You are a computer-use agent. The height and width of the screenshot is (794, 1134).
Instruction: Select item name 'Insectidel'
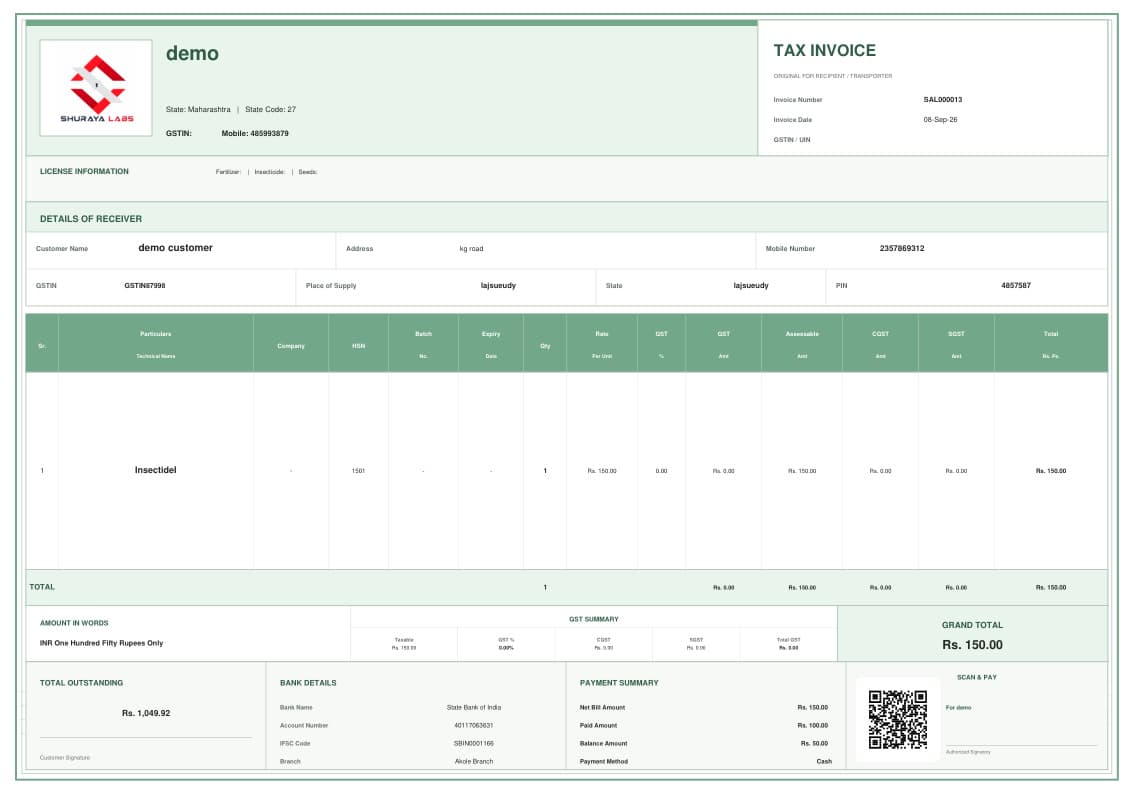[155, 470]
